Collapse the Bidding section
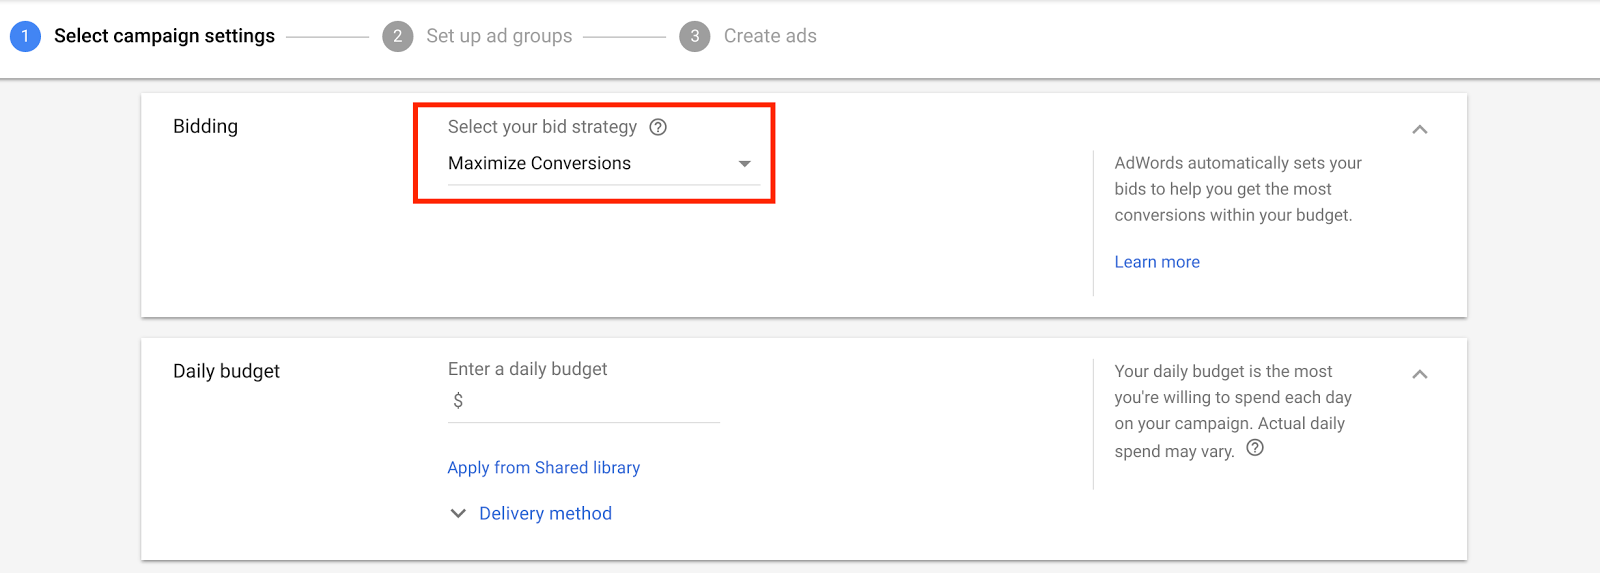This screenshot has height=573, width=1600. [x=1419, y=129]
